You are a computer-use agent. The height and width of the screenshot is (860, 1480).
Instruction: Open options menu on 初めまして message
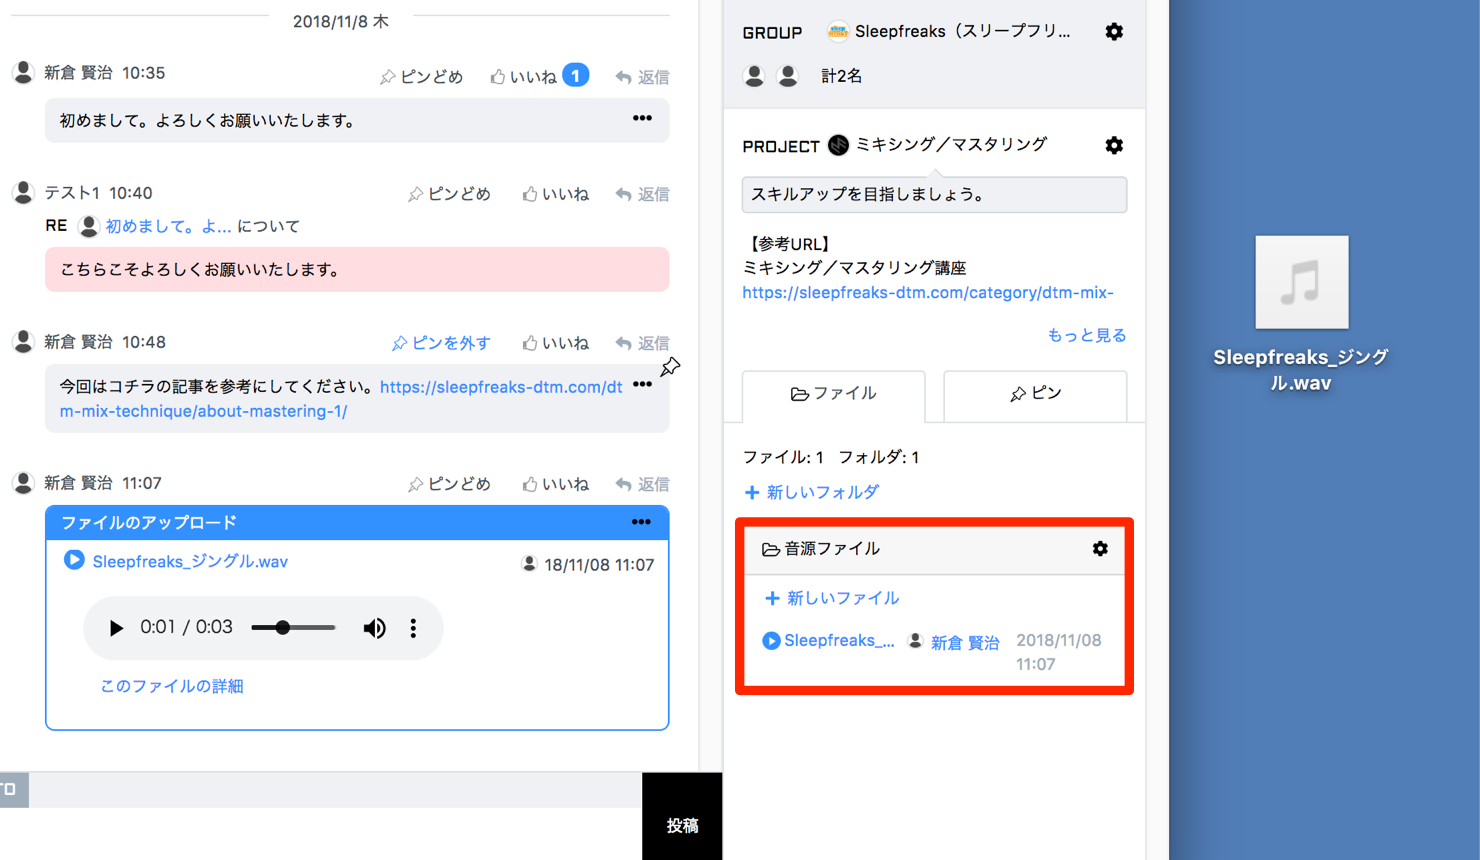click(642, 119)
